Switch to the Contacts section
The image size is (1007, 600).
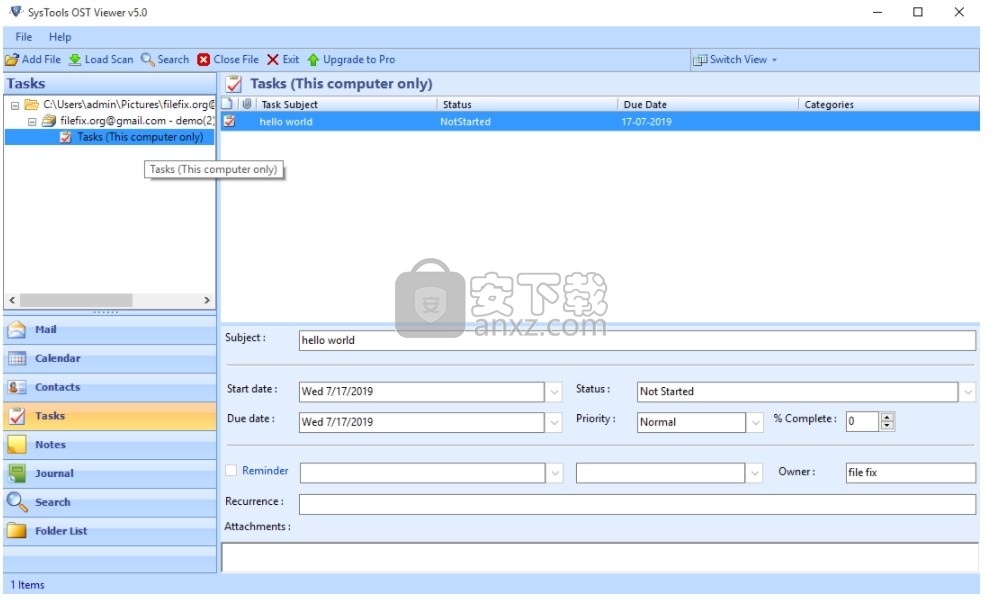110,387
